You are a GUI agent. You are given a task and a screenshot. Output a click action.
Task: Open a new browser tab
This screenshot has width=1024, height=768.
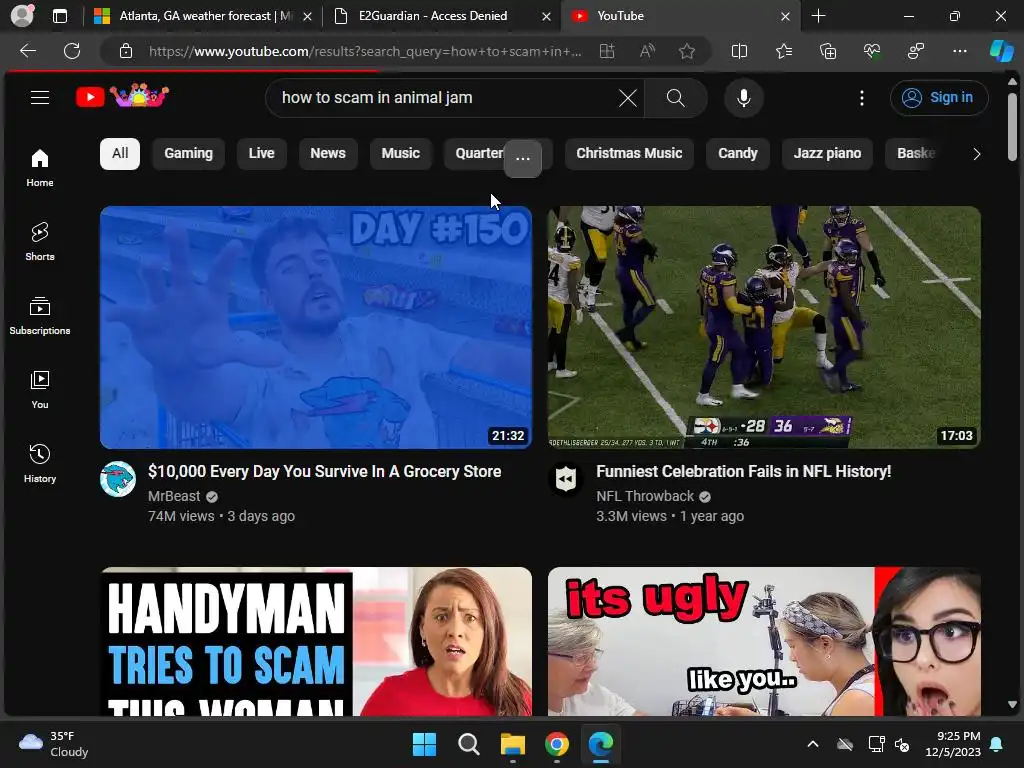tap(818, 16)
